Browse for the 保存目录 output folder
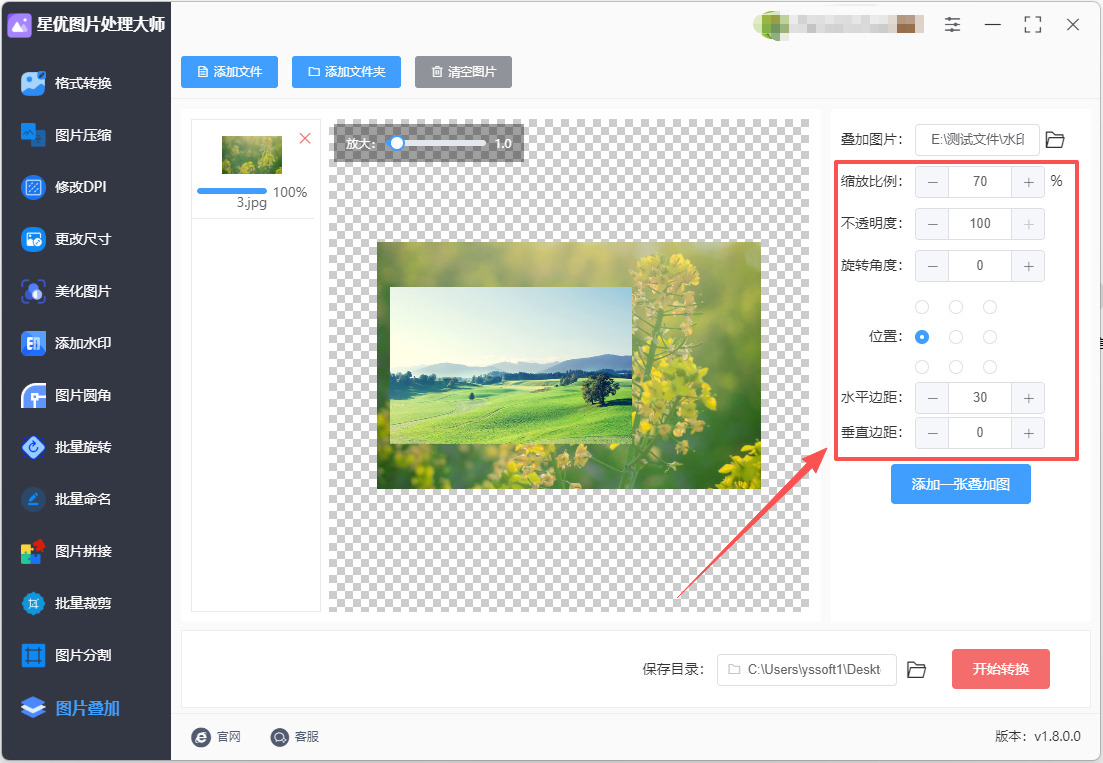 tap(916, 669)
